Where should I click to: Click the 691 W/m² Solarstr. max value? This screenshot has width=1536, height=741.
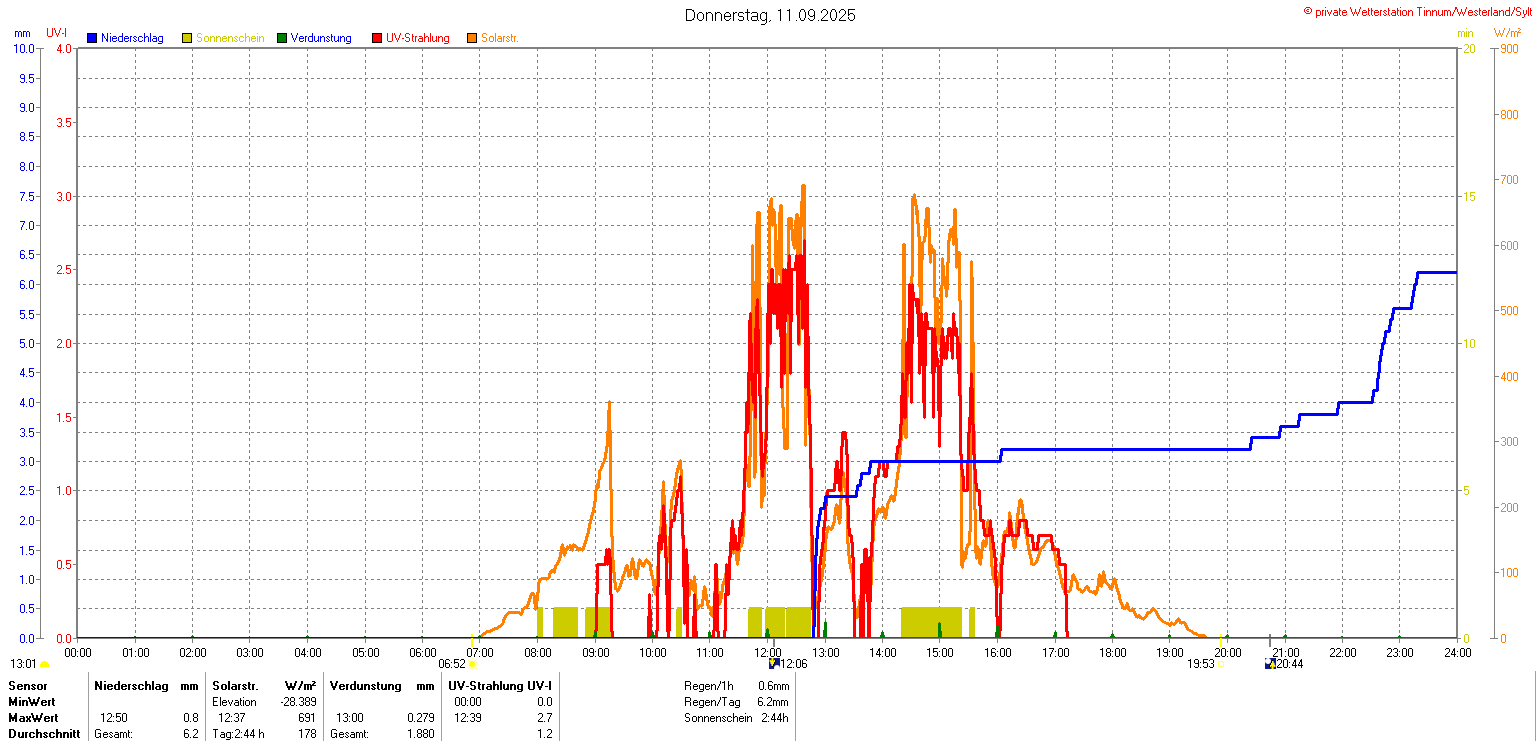point(307,718)
